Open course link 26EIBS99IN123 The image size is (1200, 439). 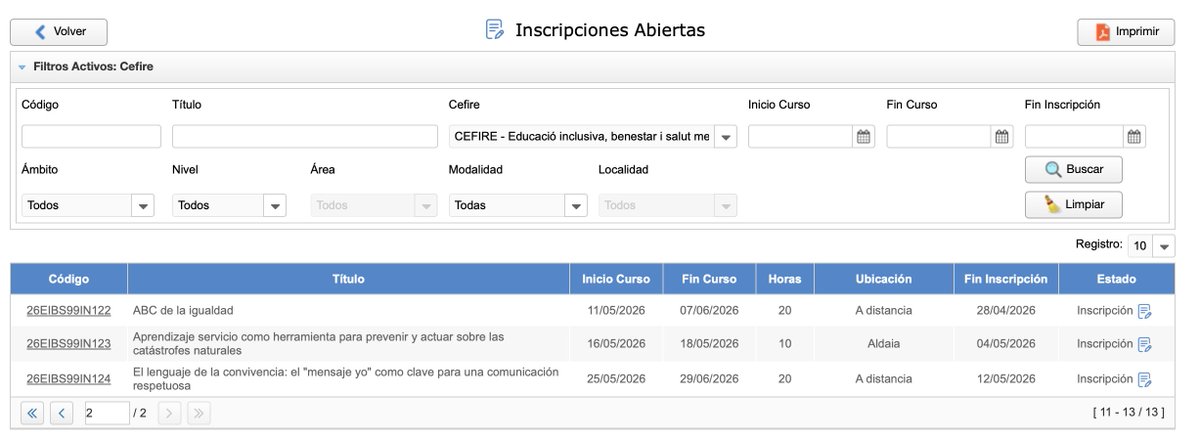[69, 344]
